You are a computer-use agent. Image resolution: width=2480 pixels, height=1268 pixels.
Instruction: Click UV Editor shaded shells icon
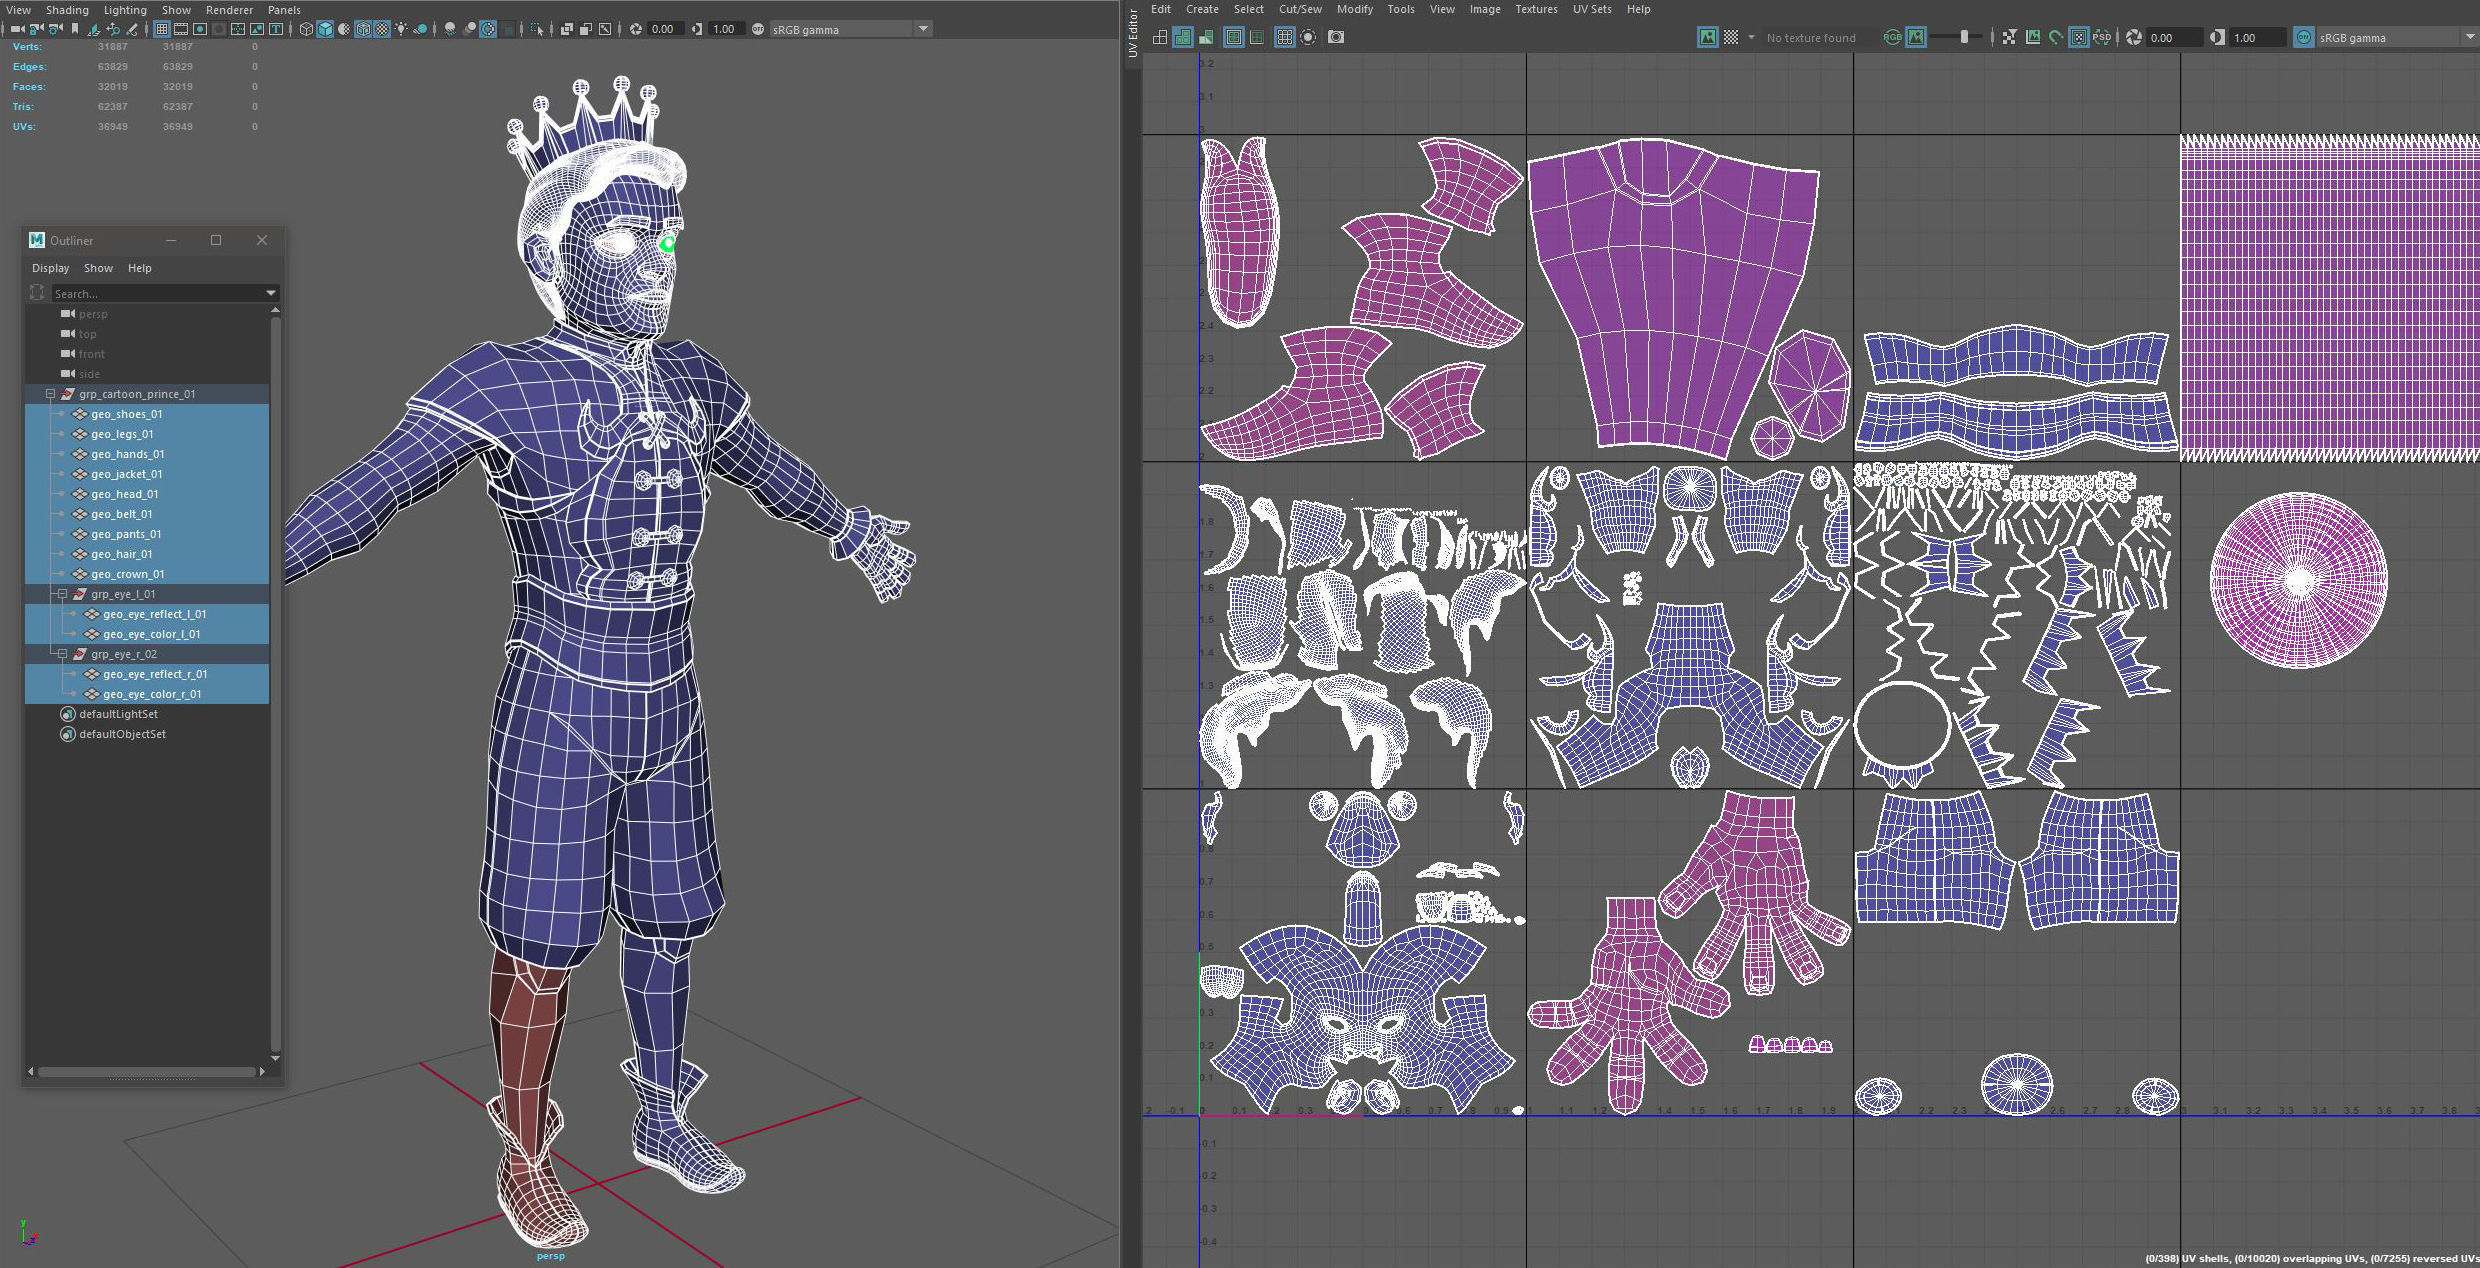pos(1183,37)
